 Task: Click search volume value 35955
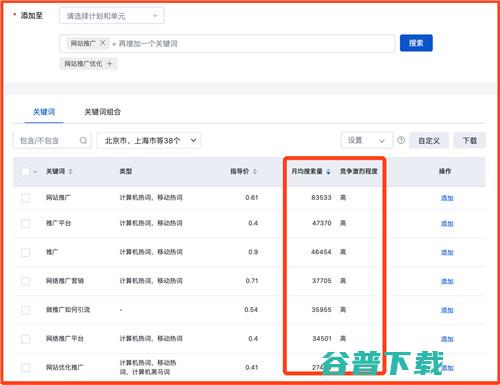coord(321,310)
